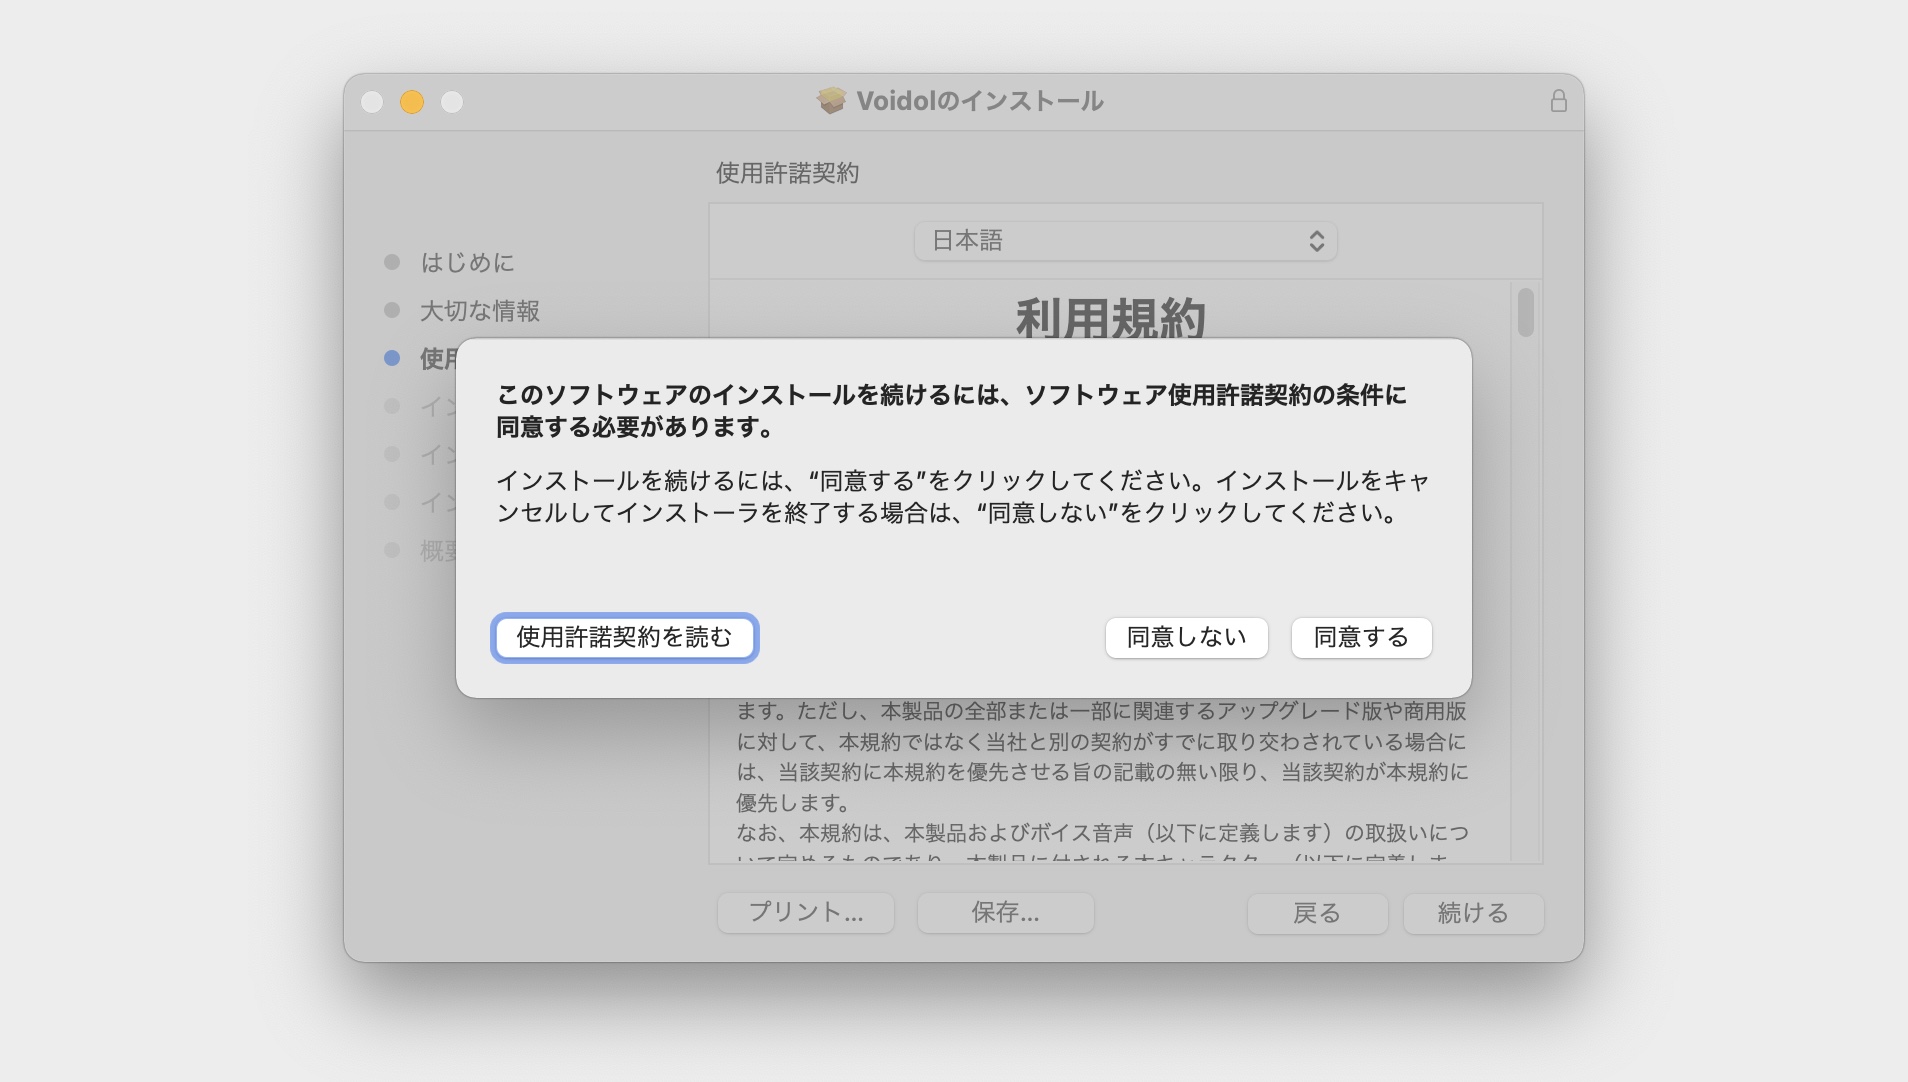Screen dimensions: 1908x1082
Task: Click 同意しない to decline the license
Action: [x=1186, y=638]
